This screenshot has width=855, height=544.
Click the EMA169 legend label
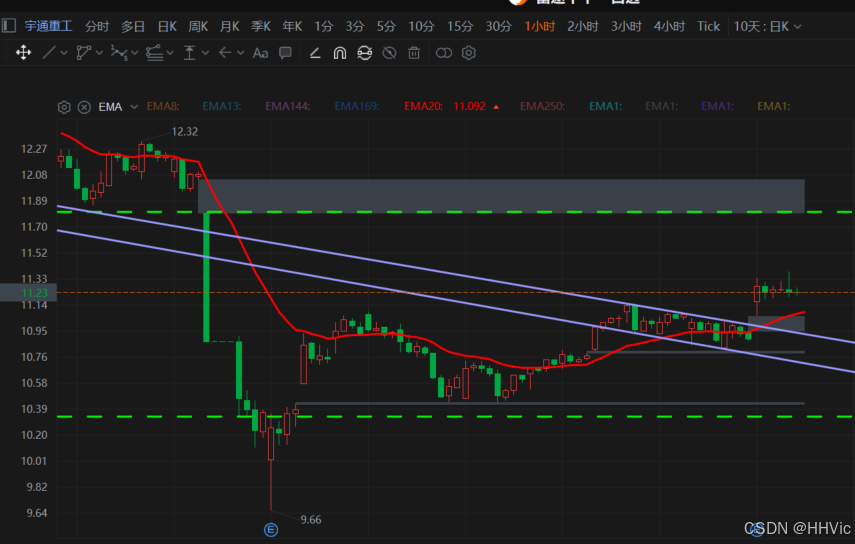[x=357, y=106]
